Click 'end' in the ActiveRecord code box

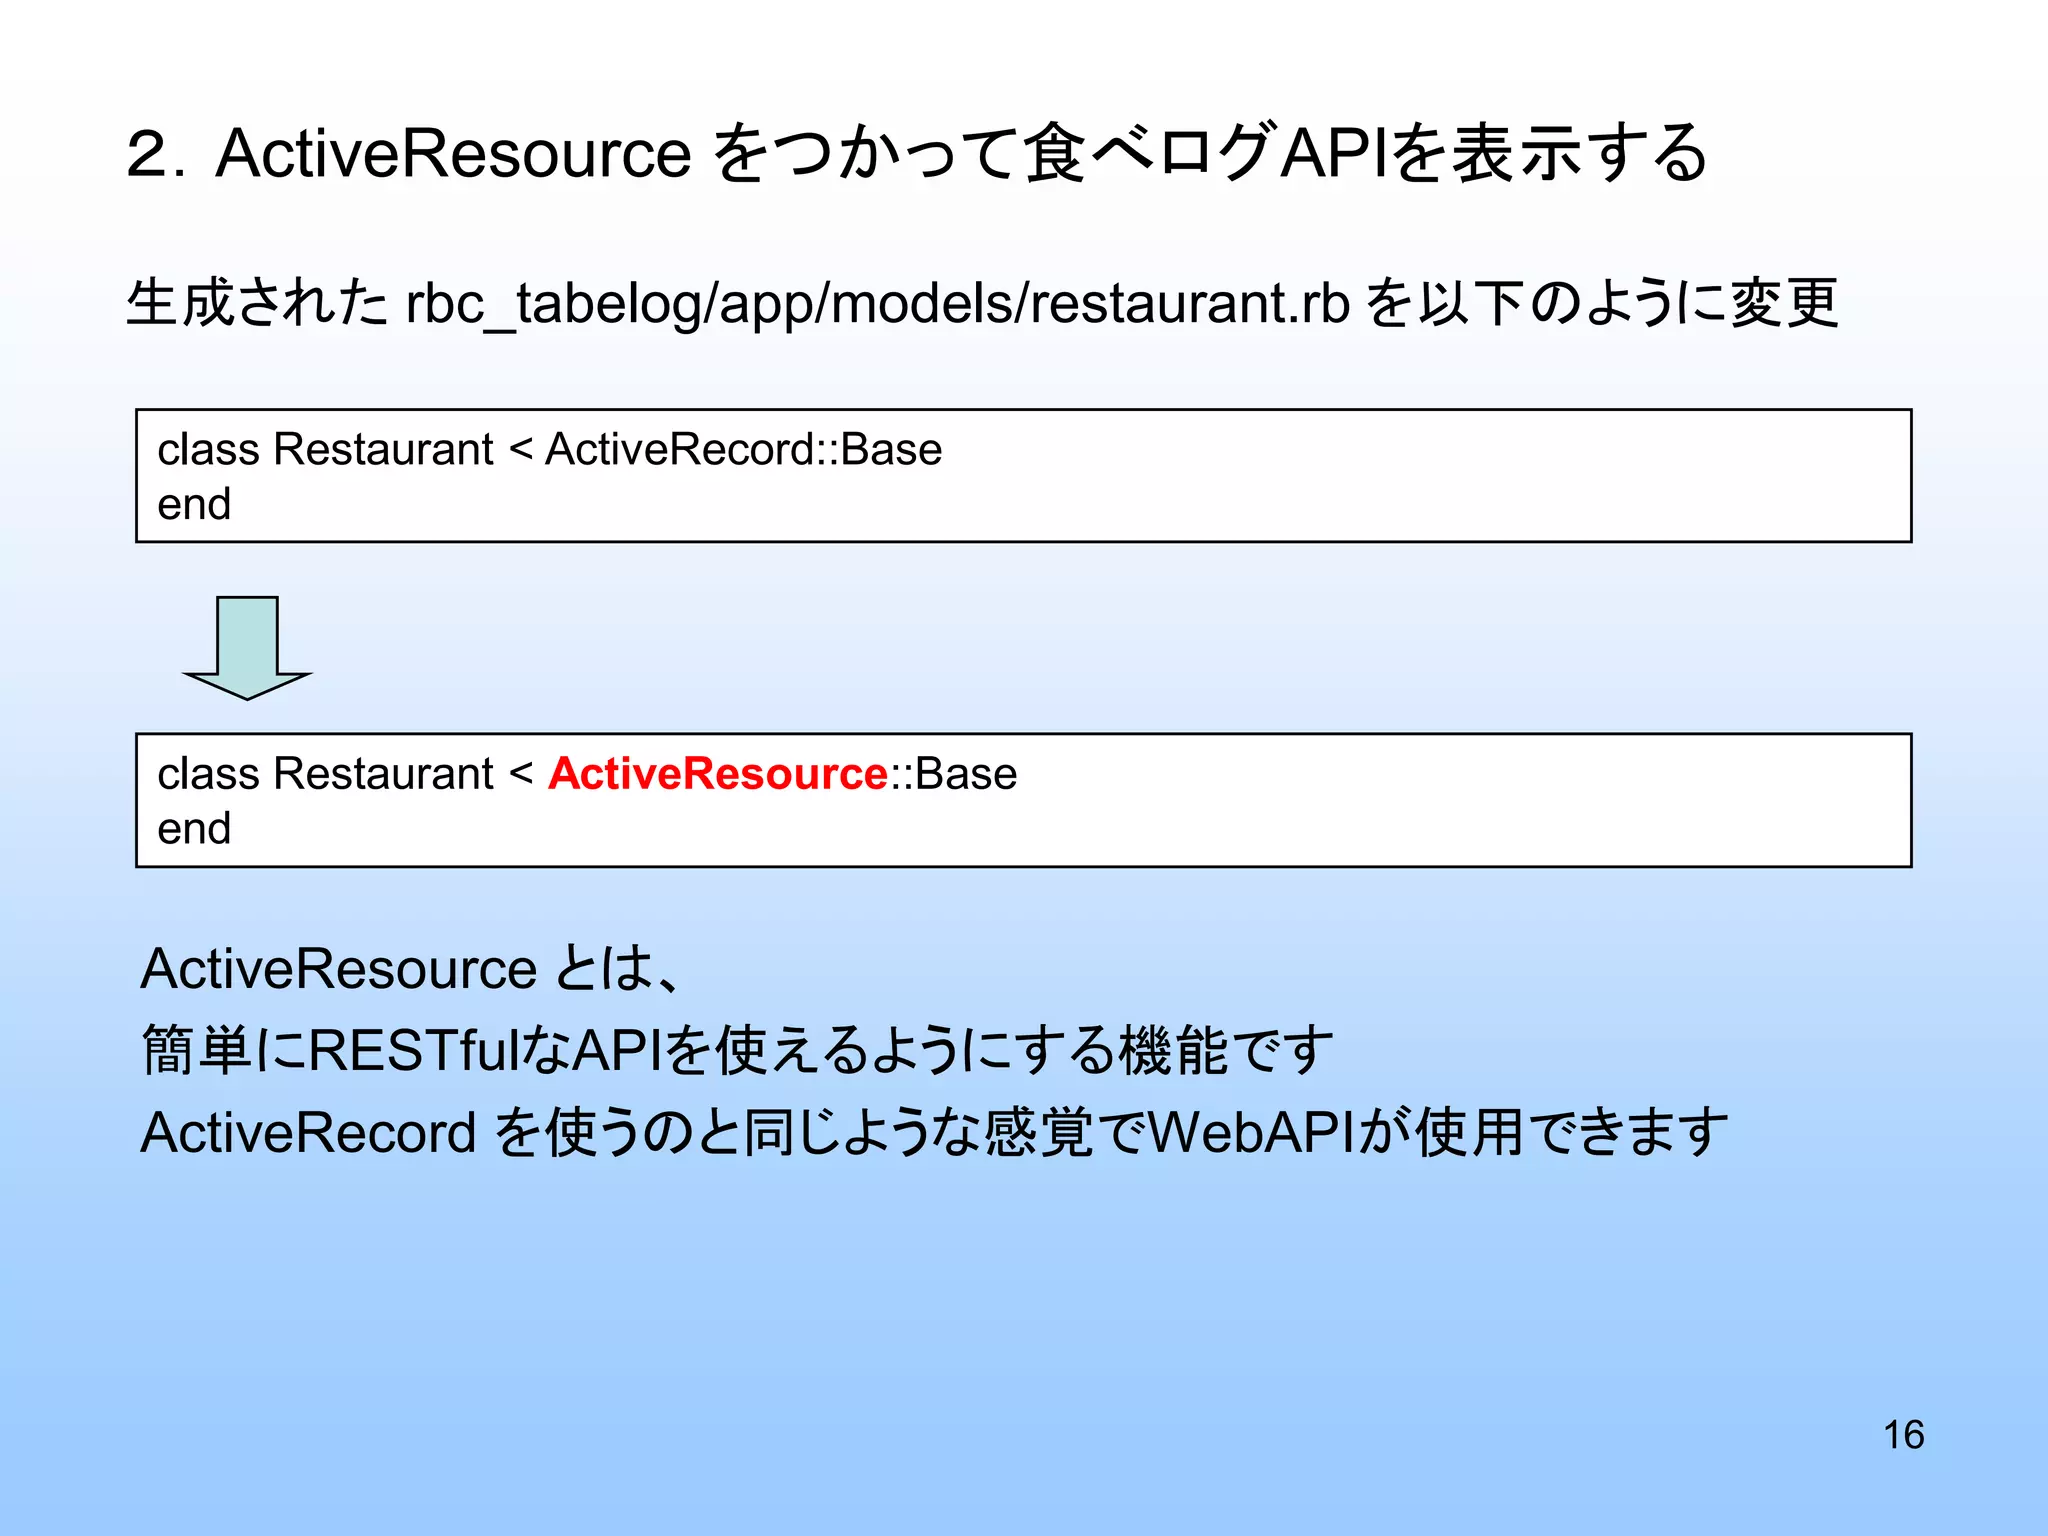tap(194, 504)
